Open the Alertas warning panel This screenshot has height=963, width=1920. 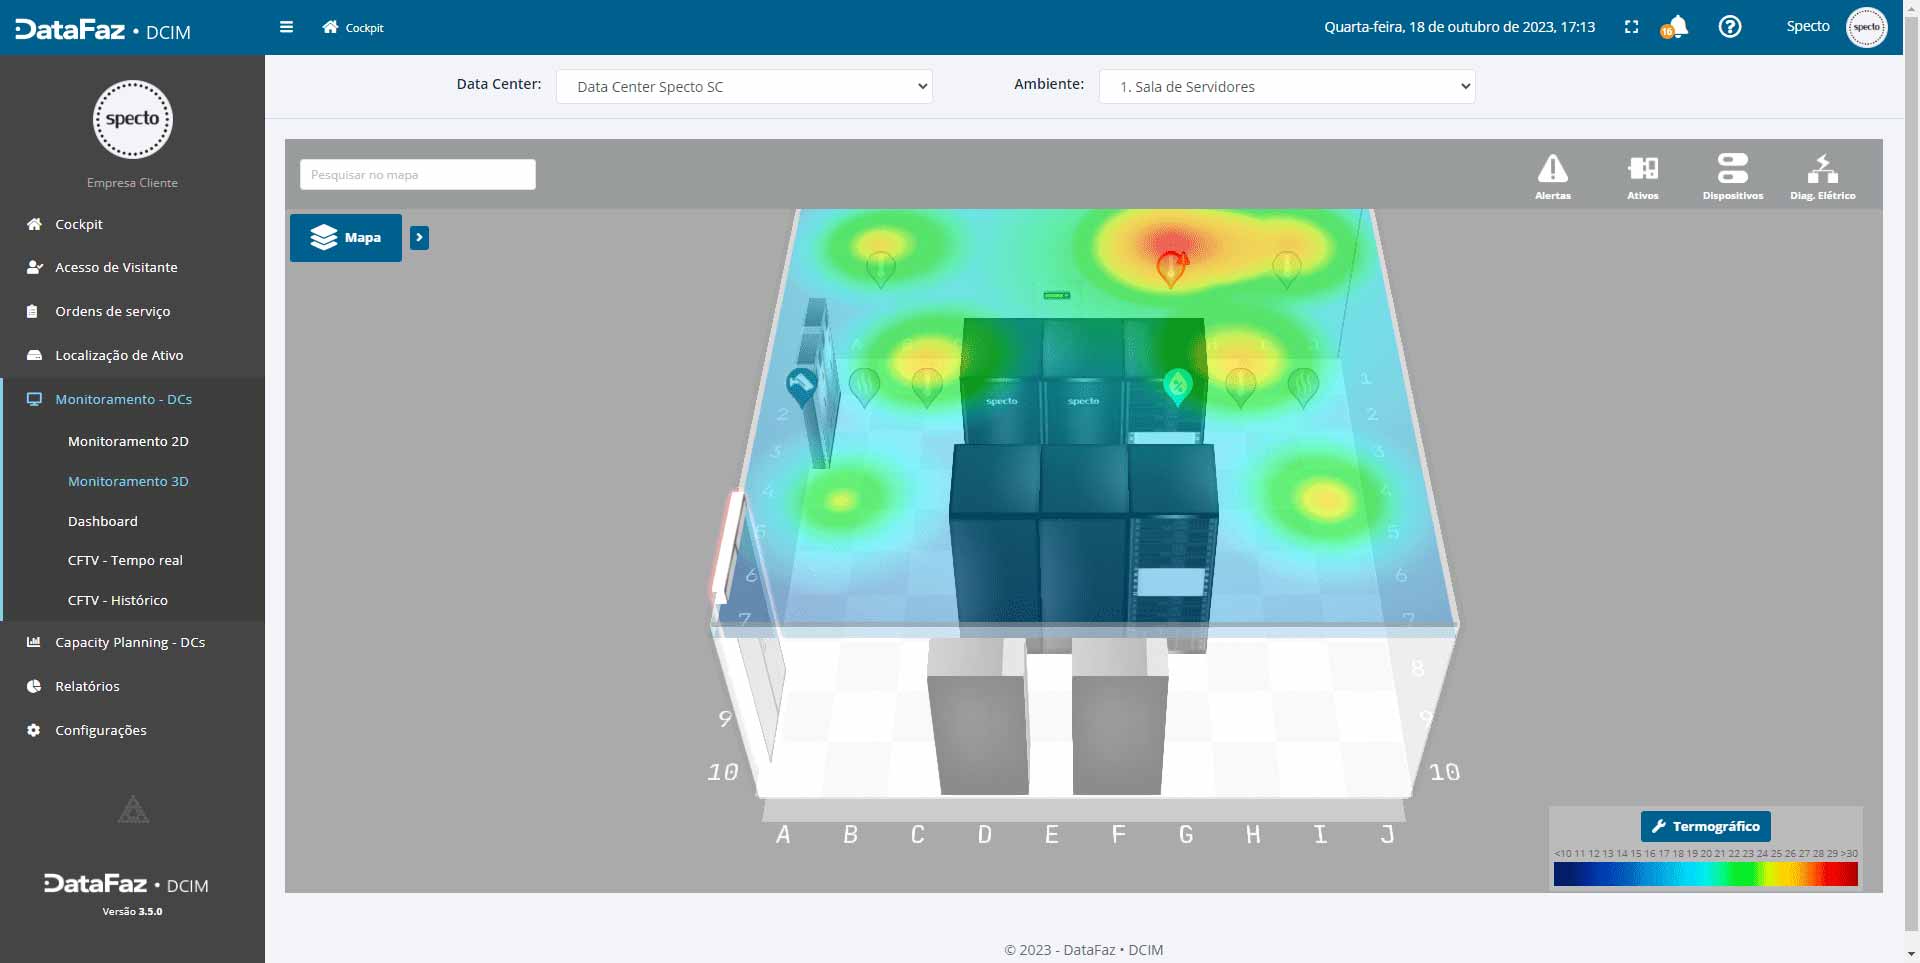1552,177
